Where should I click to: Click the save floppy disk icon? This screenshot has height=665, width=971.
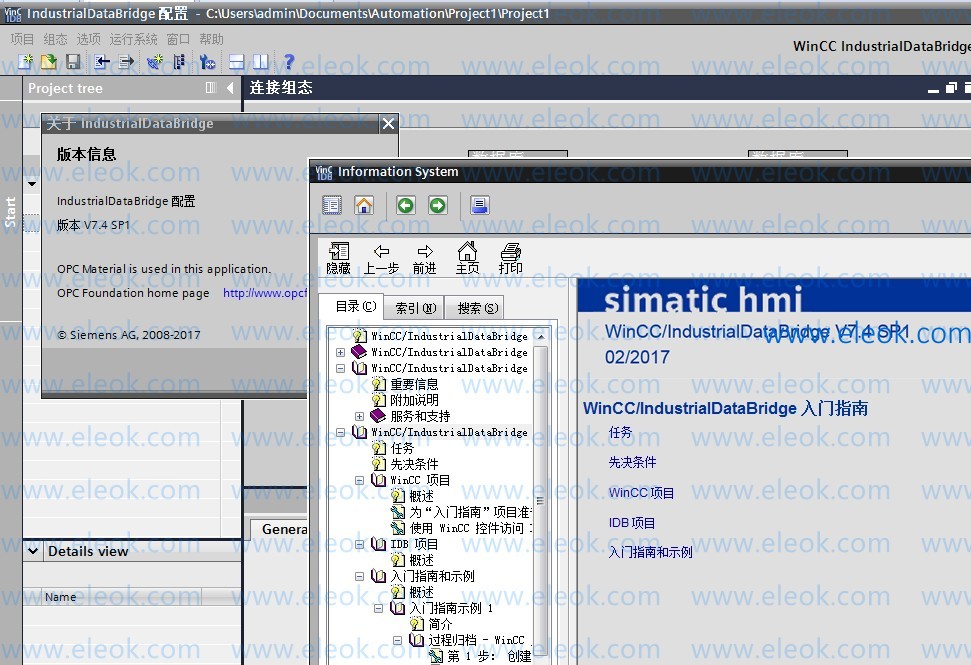[73, 61]
